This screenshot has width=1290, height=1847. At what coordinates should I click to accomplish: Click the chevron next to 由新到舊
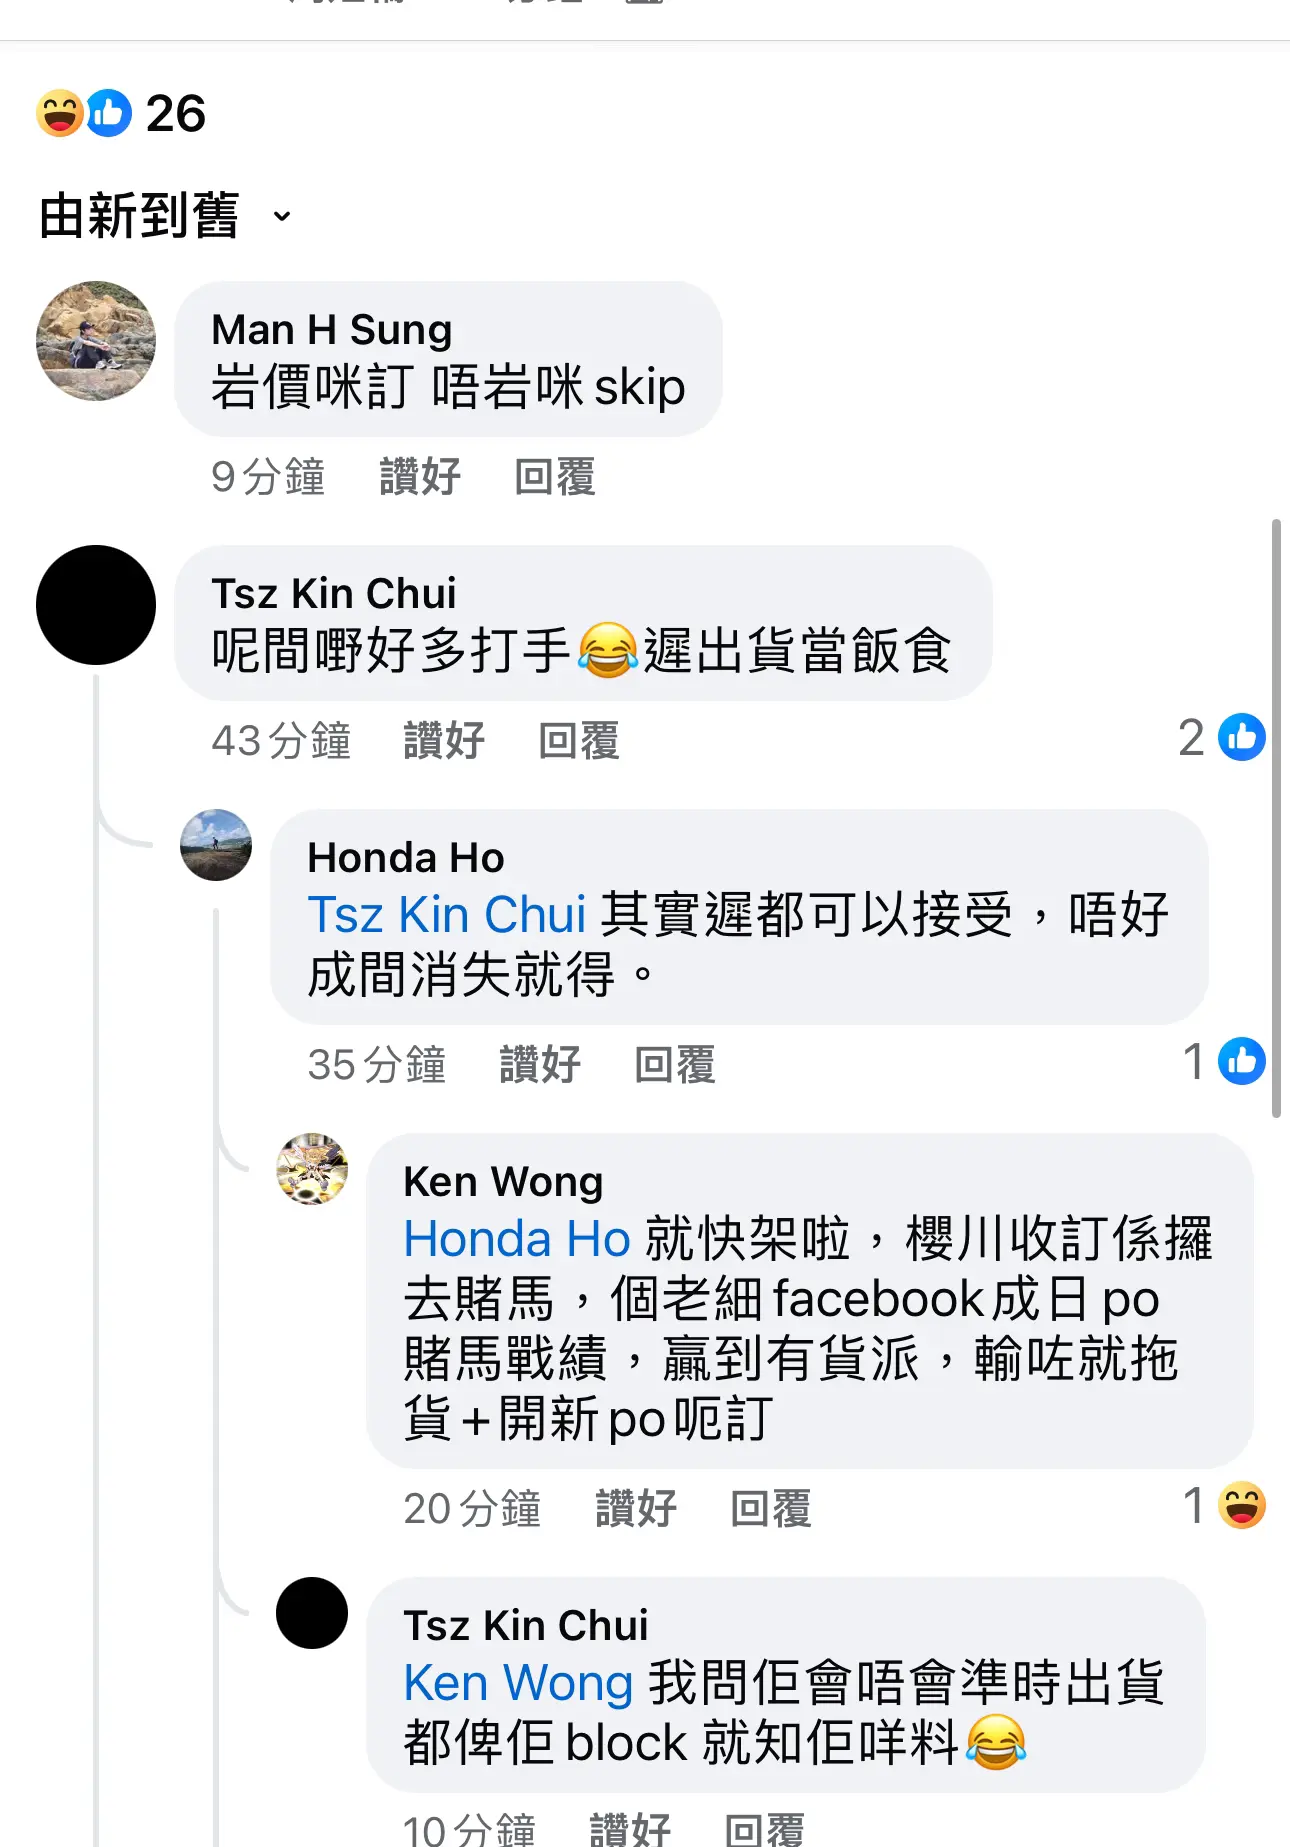coord(282,216)
